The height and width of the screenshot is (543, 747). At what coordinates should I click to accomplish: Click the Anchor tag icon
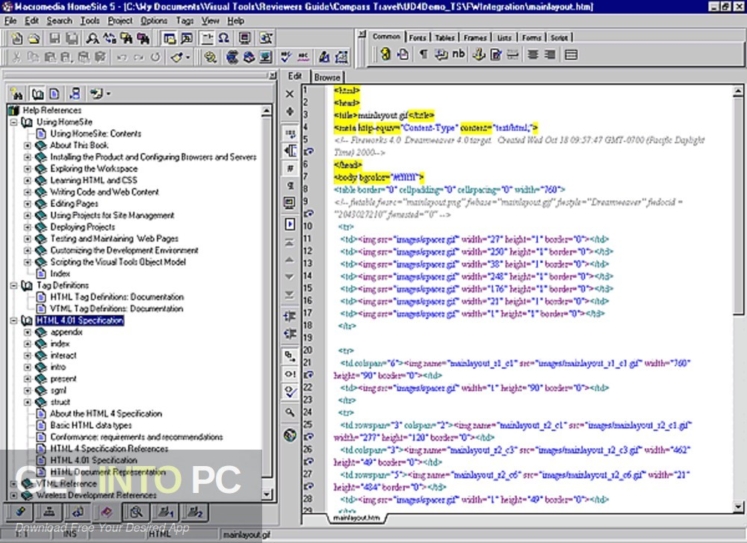(478, 55)
